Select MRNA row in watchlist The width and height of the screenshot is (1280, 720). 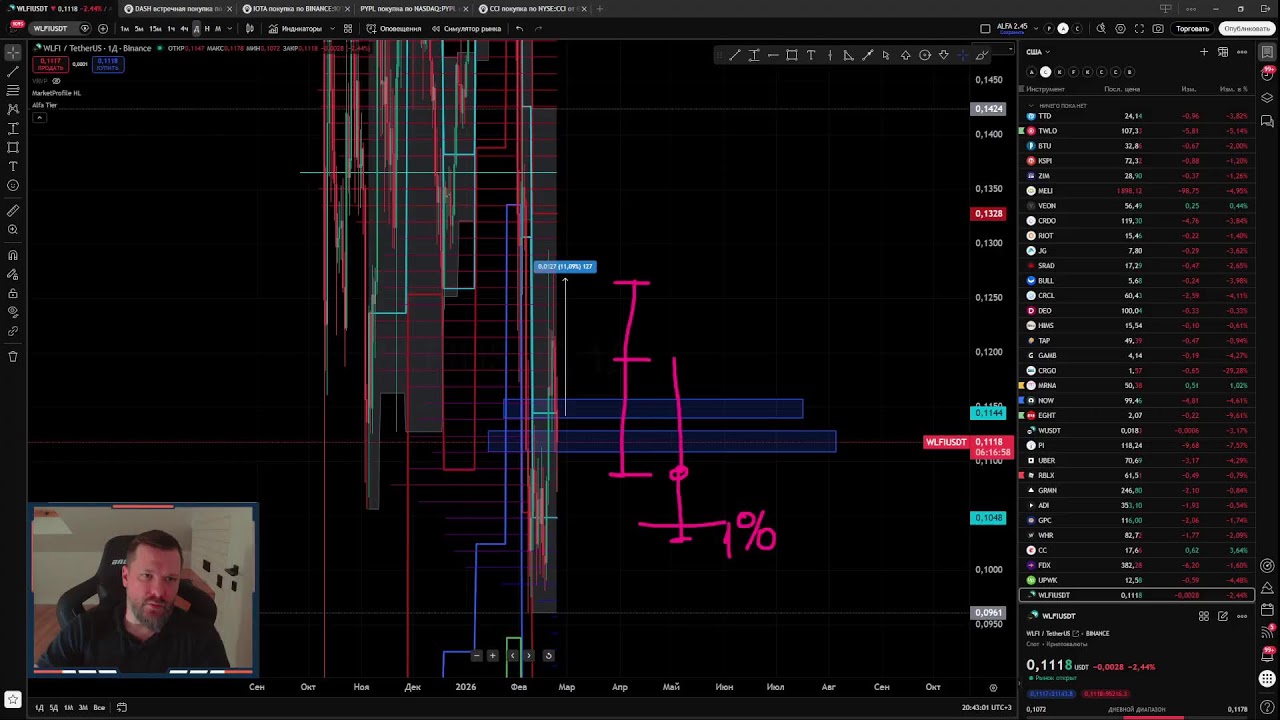[x=1136, y=386]
